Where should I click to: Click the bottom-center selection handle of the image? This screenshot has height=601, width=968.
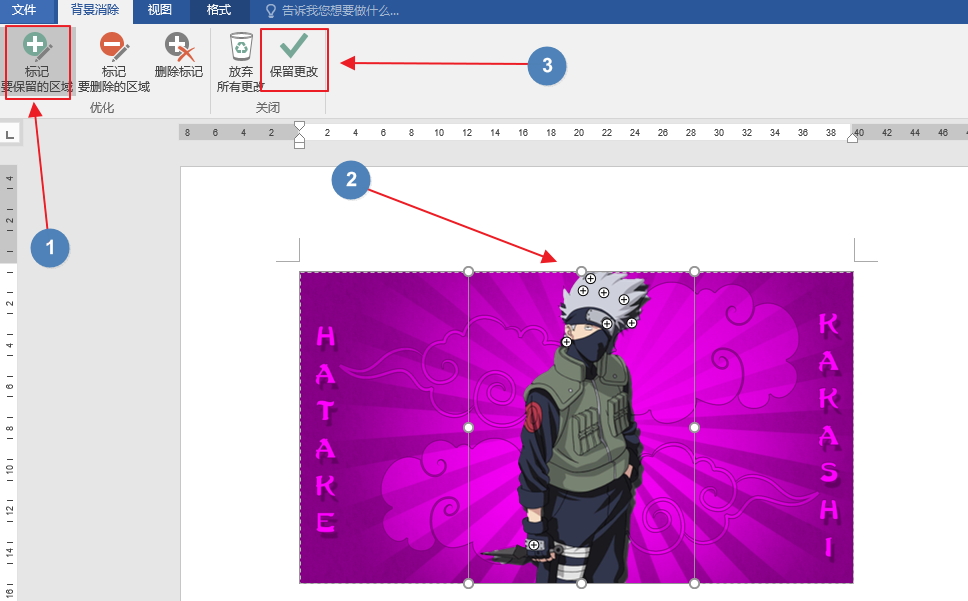(581, 583)
